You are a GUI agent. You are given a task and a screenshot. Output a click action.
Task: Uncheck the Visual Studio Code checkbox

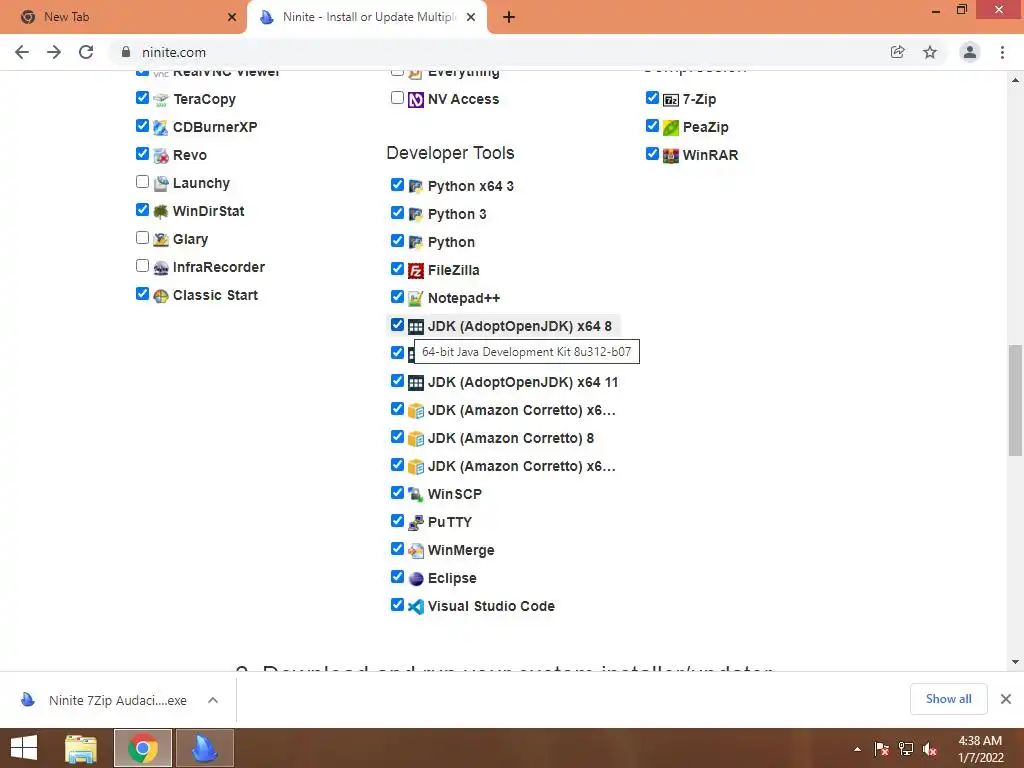click(397, 605)
